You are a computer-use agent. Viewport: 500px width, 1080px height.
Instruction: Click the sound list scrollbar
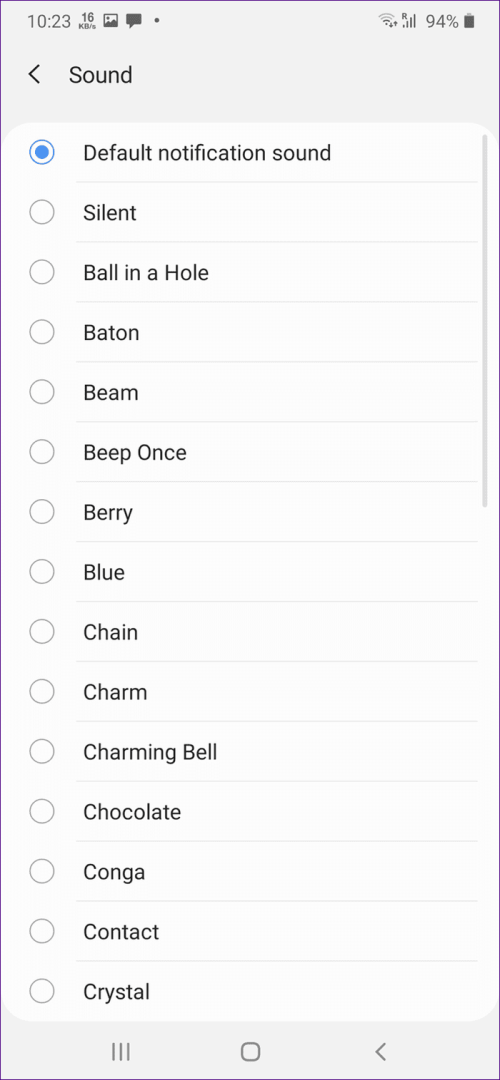pyautogui.click(x=485, y=322)
